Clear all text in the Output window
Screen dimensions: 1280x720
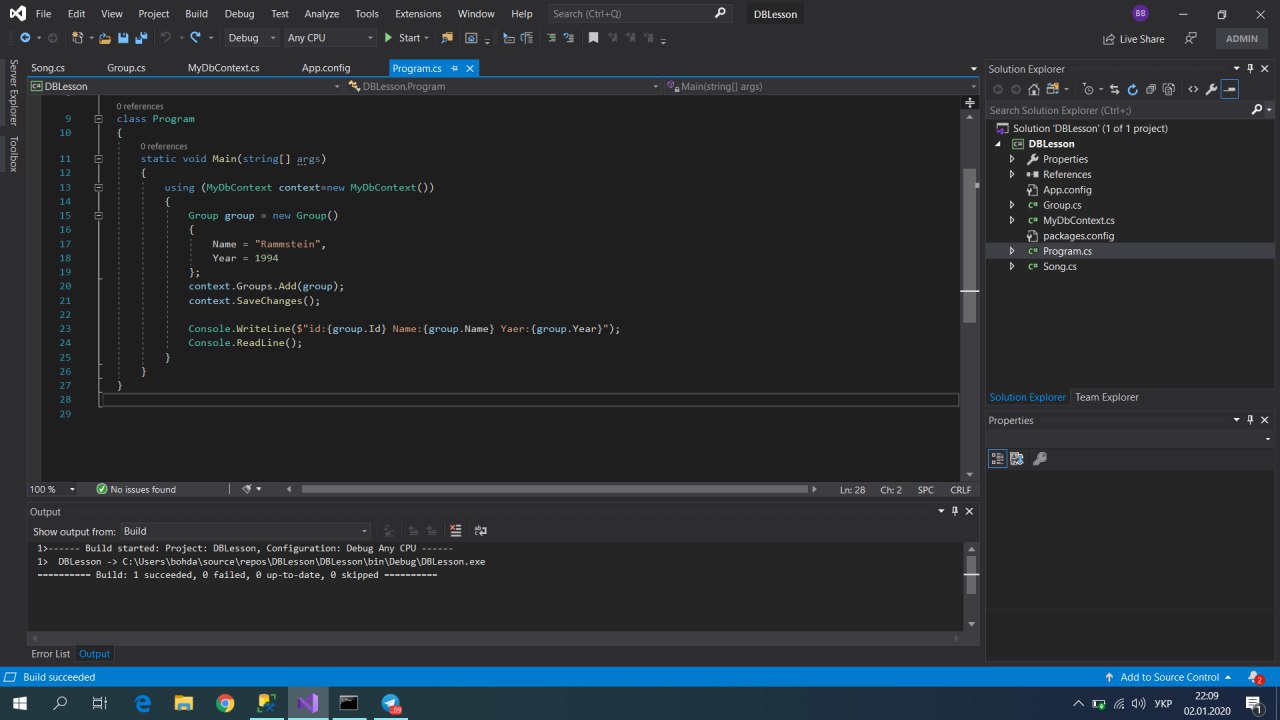pyautogui.click(x=456, y=531)
